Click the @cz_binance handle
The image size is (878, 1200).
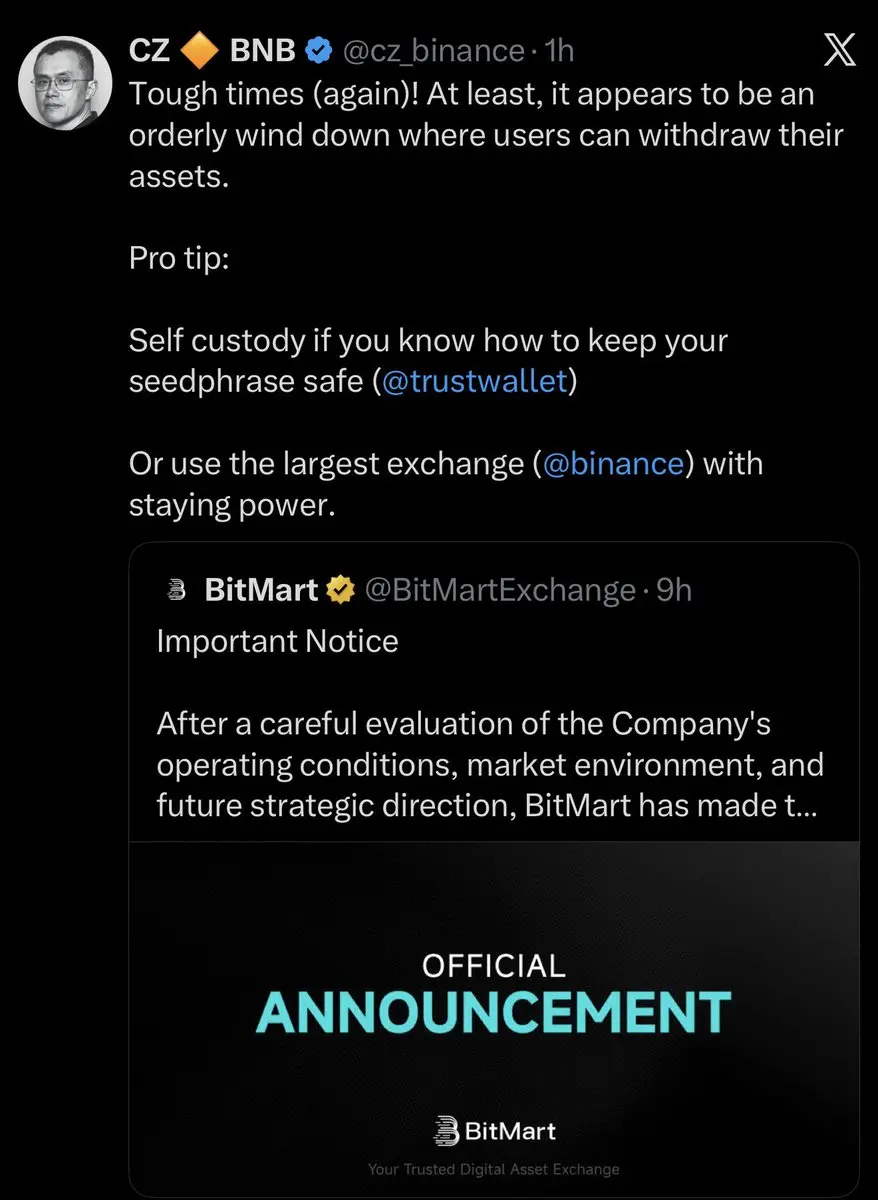pyautogui.click(x=434, y=49)
